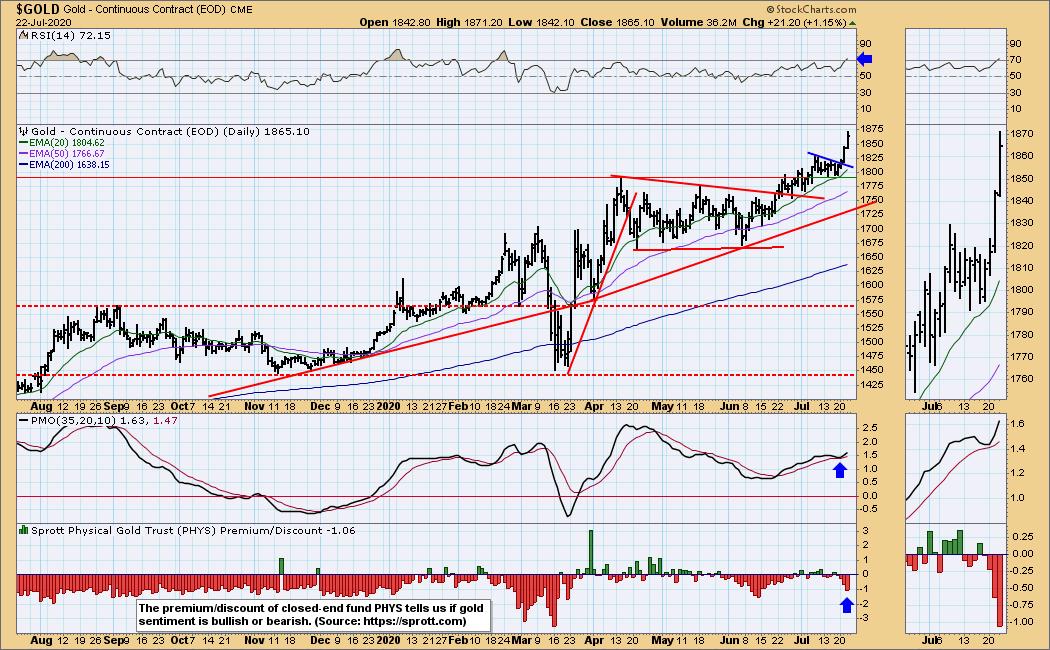Click the RSI line symbol beside RSI(14)
Screen dimensions: 1050x650
[25, 35]
